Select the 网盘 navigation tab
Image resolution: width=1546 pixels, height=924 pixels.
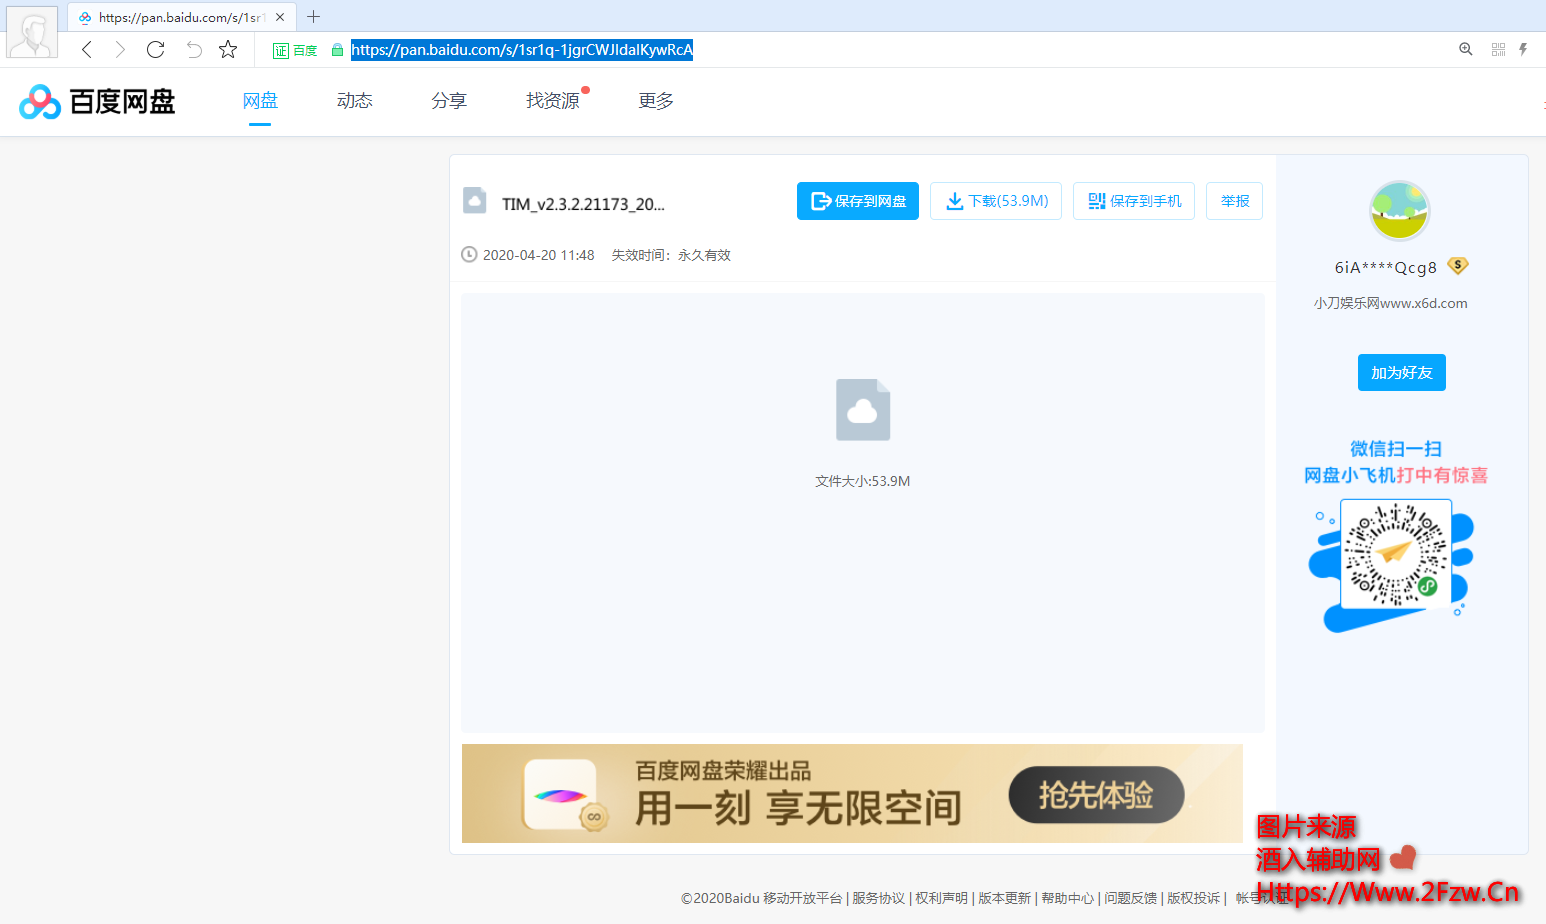point(260,101)
